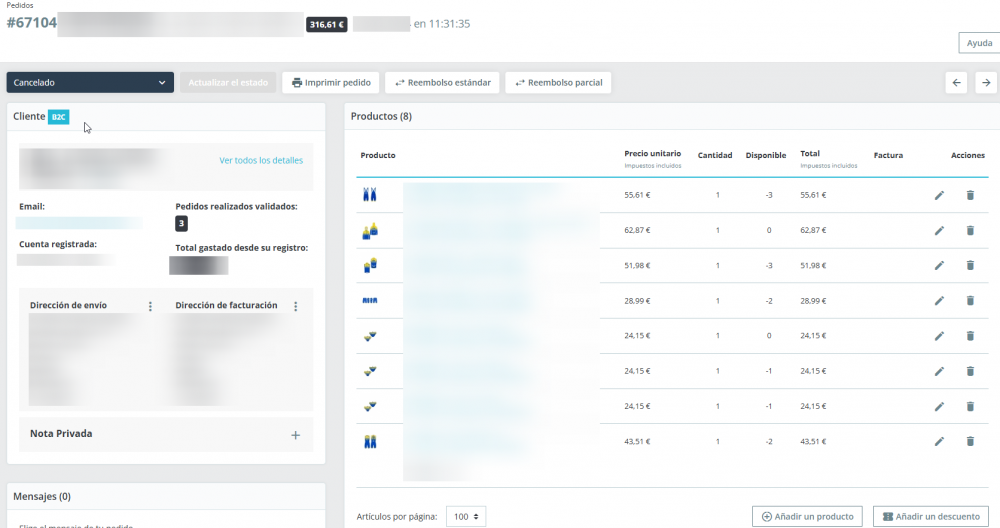Screen dimensions: 1000x528
Task: Click Reembolso parcial button
Action: pos(558,82)
